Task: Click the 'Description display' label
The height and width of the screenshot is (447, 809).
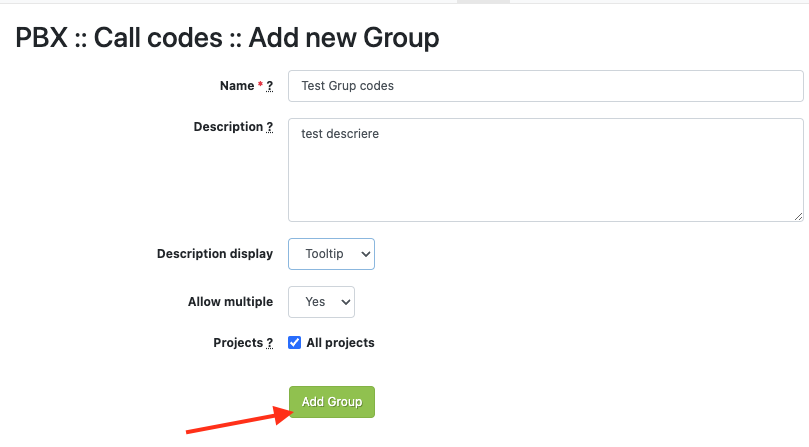Action: click(214, 254)
